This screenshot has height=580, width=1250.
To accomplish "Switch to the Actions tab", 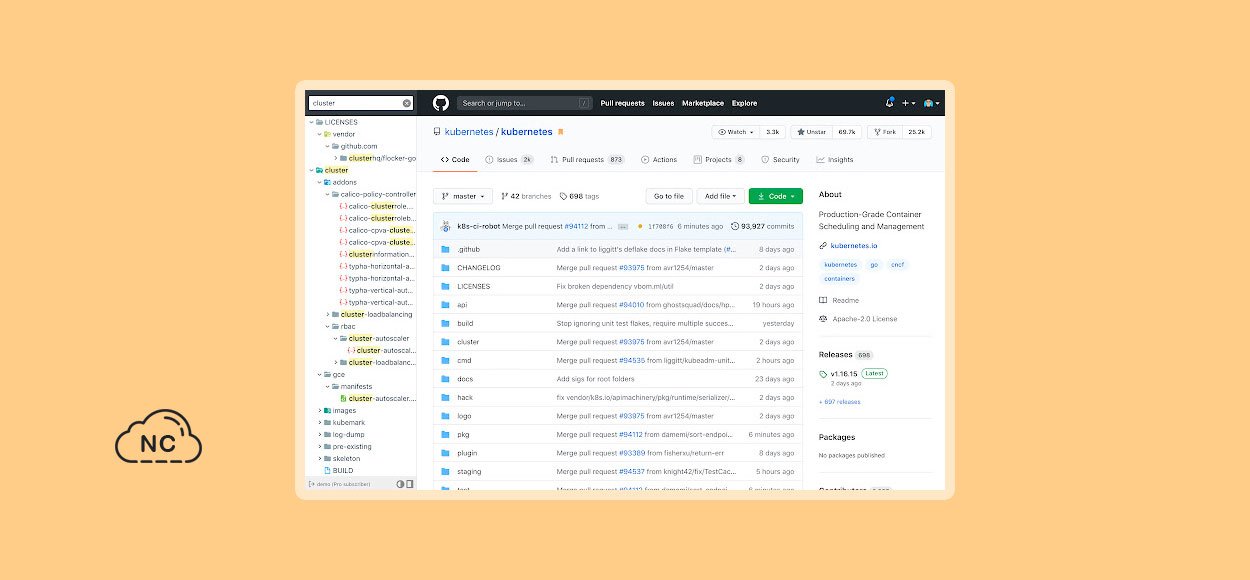I will click(659, 160).
